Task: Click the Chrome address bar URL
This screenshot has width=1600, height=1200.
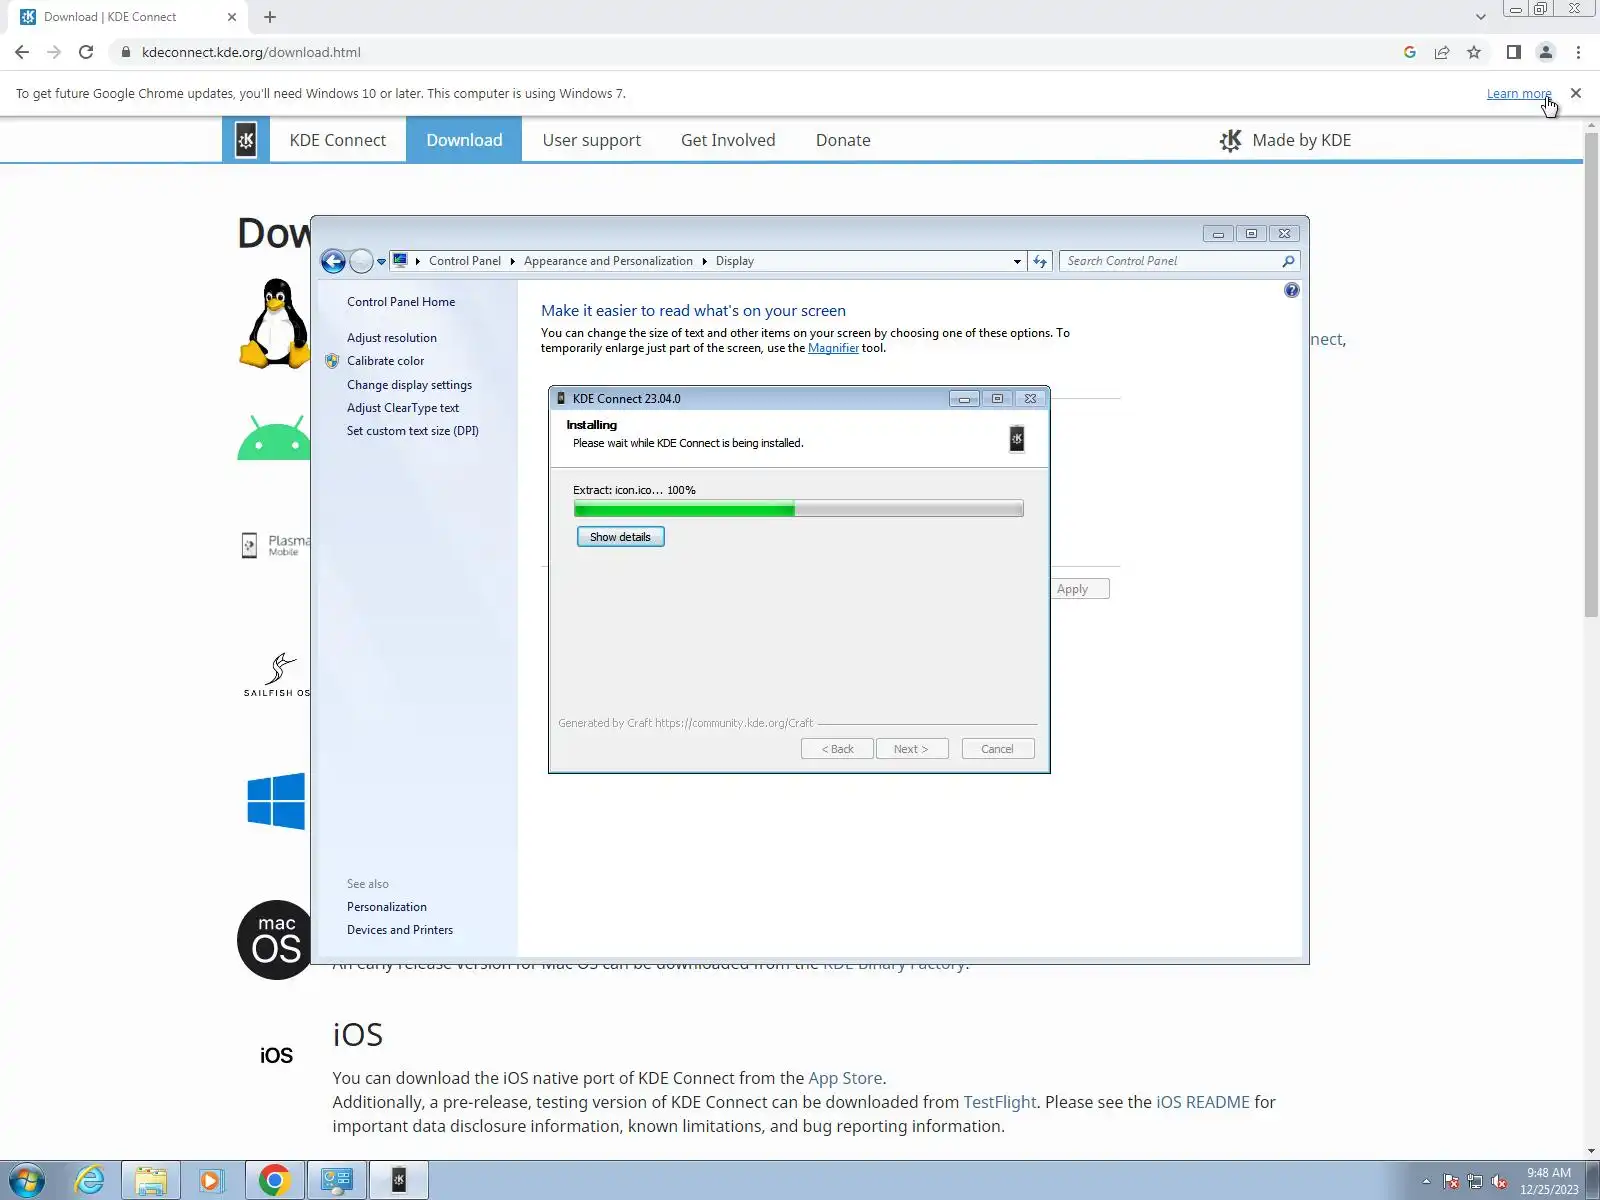Action: 251,52
